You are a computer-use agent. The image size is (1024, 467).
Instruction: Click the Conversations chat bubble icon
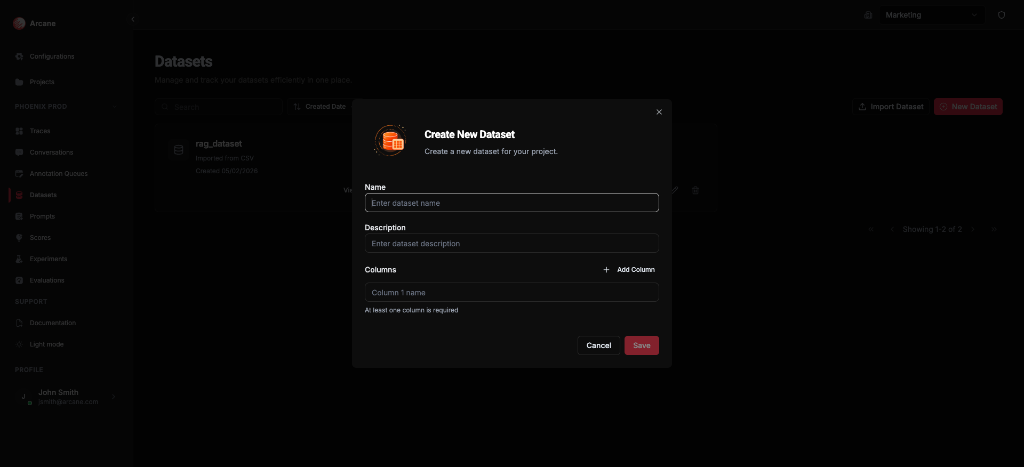pos(19,152)
